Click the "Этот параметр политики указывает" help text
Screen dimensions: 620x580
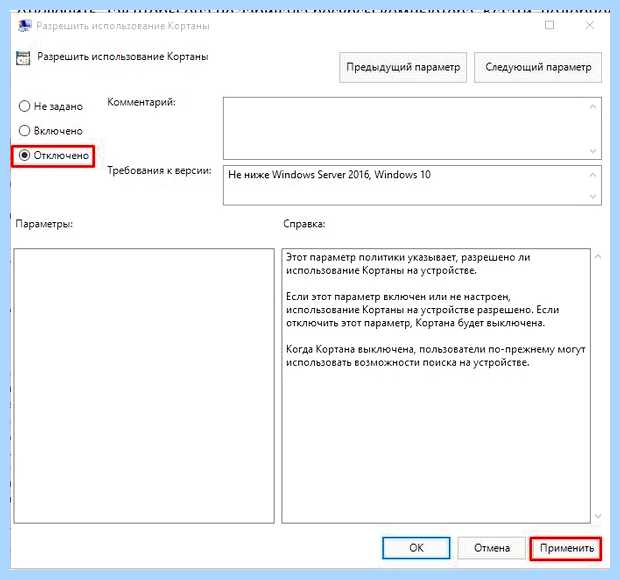408,264
